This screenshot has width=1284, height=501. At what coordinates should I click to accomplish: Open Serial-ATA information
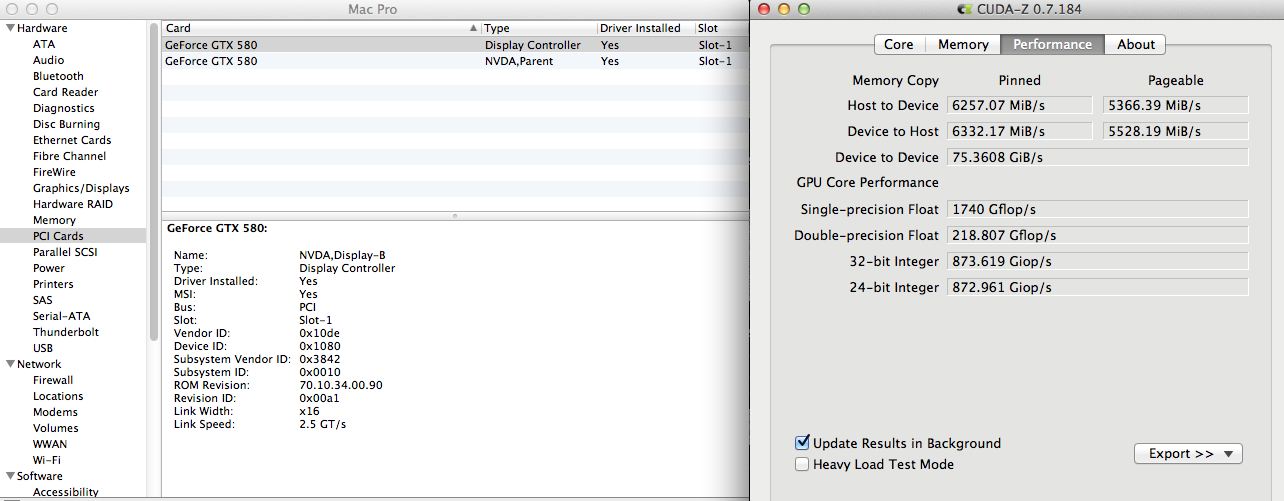coord(61,316)
